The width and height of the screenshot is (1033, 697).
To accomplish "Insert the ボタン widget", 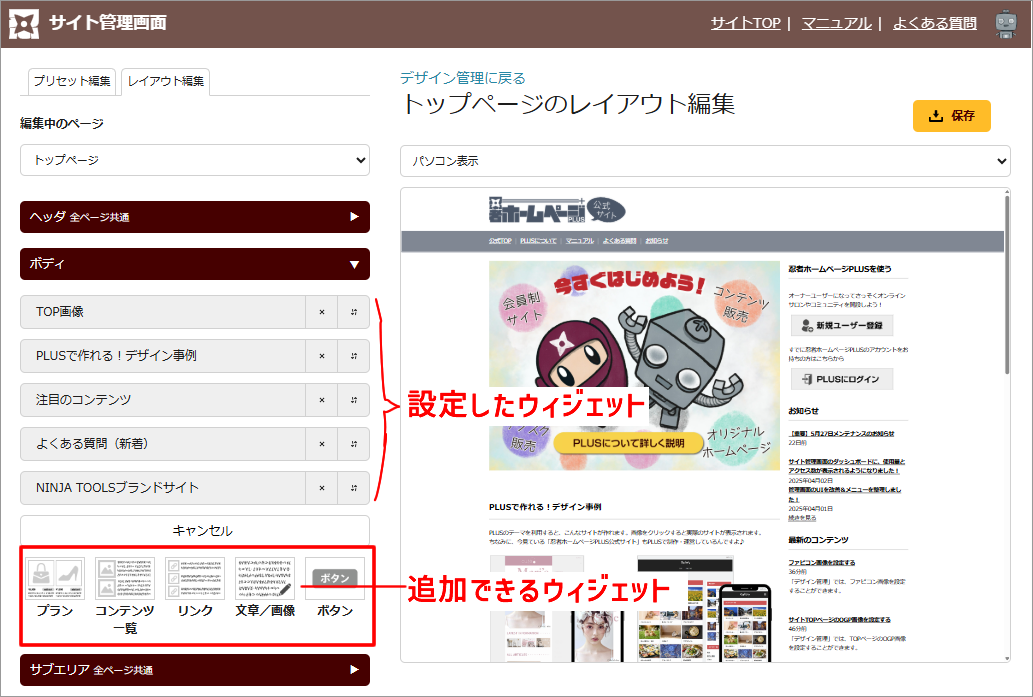I will pos(334,580).
